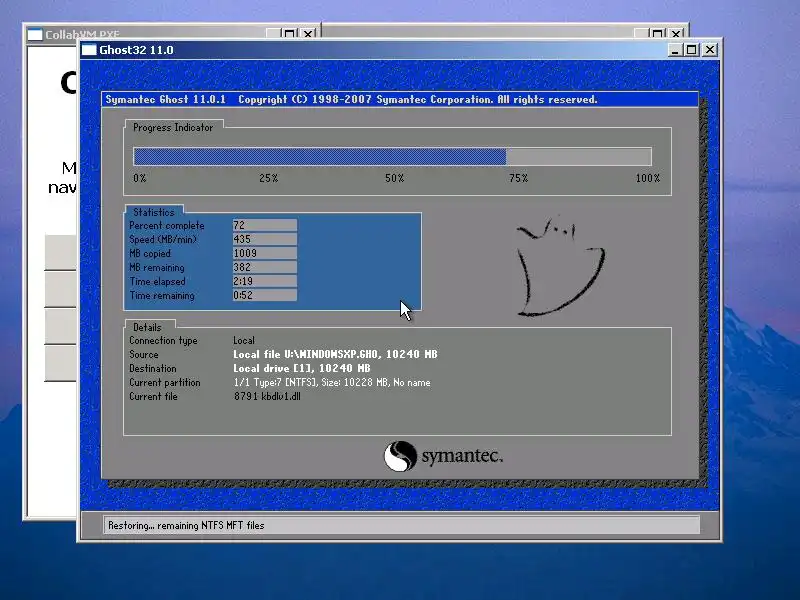
Task: Click the 50% progress mark label
Action: point(394,178)
